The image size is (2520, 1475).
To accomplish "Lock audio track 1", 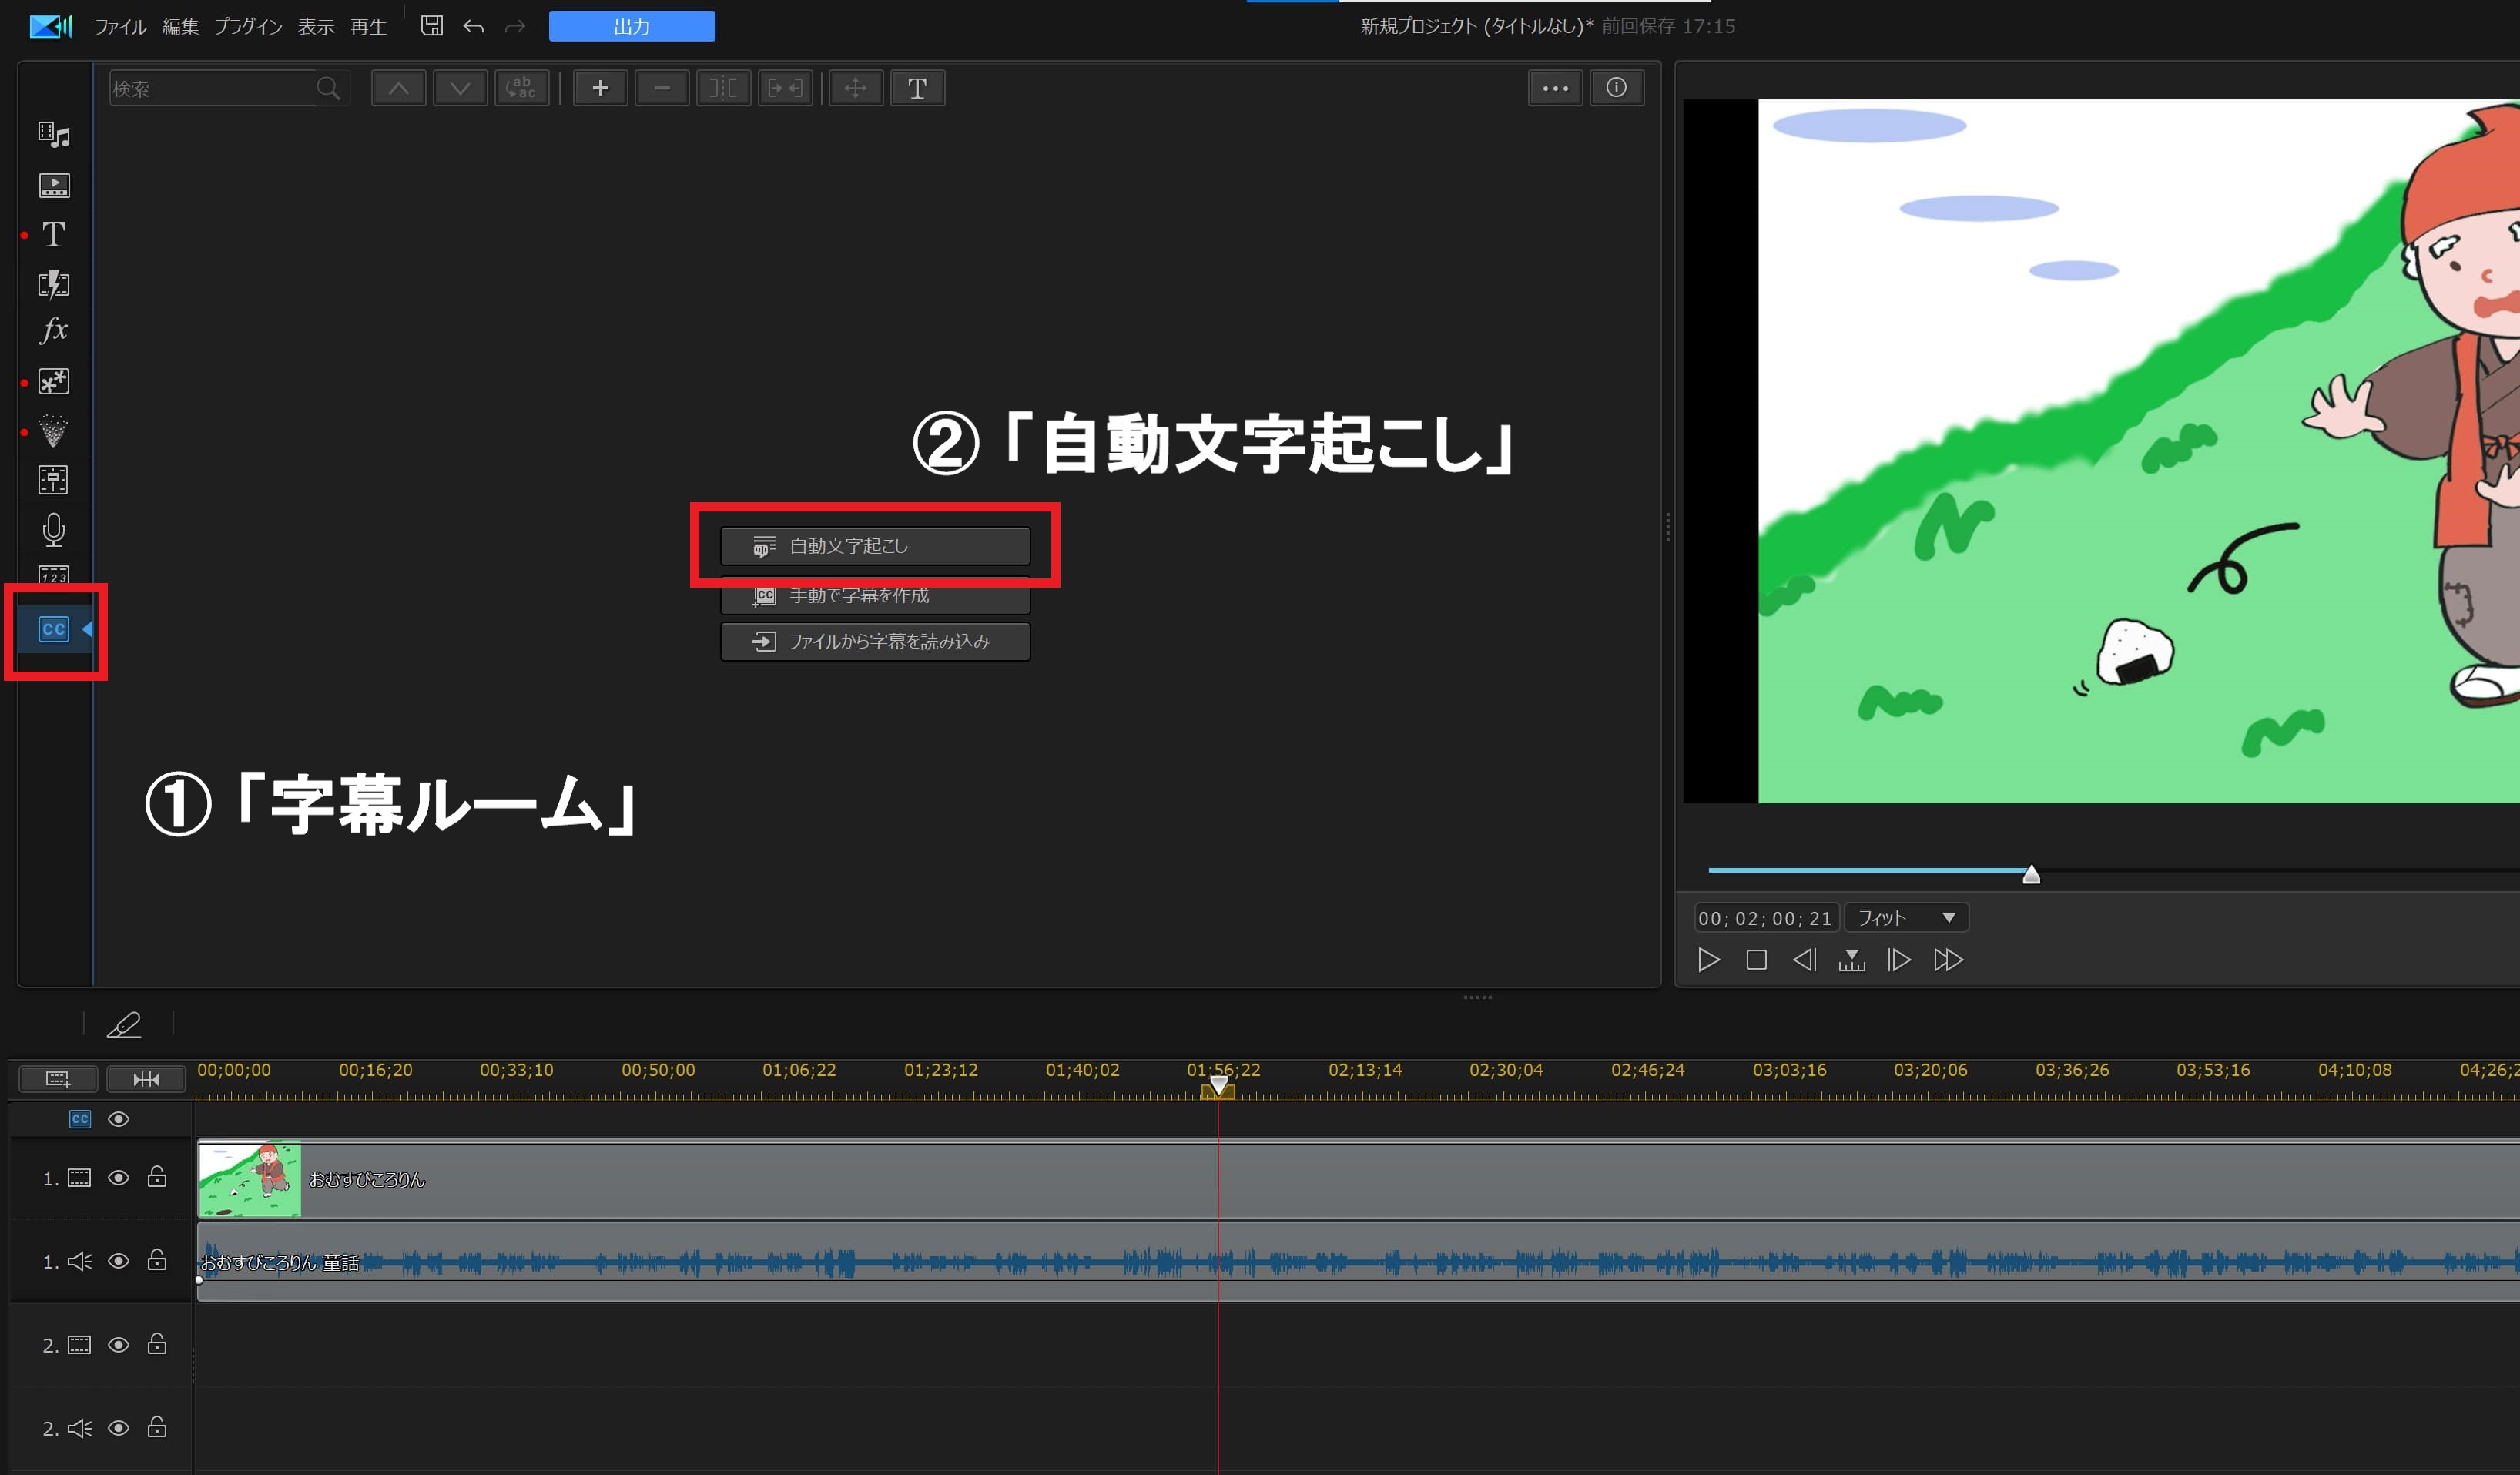I will pos(157,1260).
